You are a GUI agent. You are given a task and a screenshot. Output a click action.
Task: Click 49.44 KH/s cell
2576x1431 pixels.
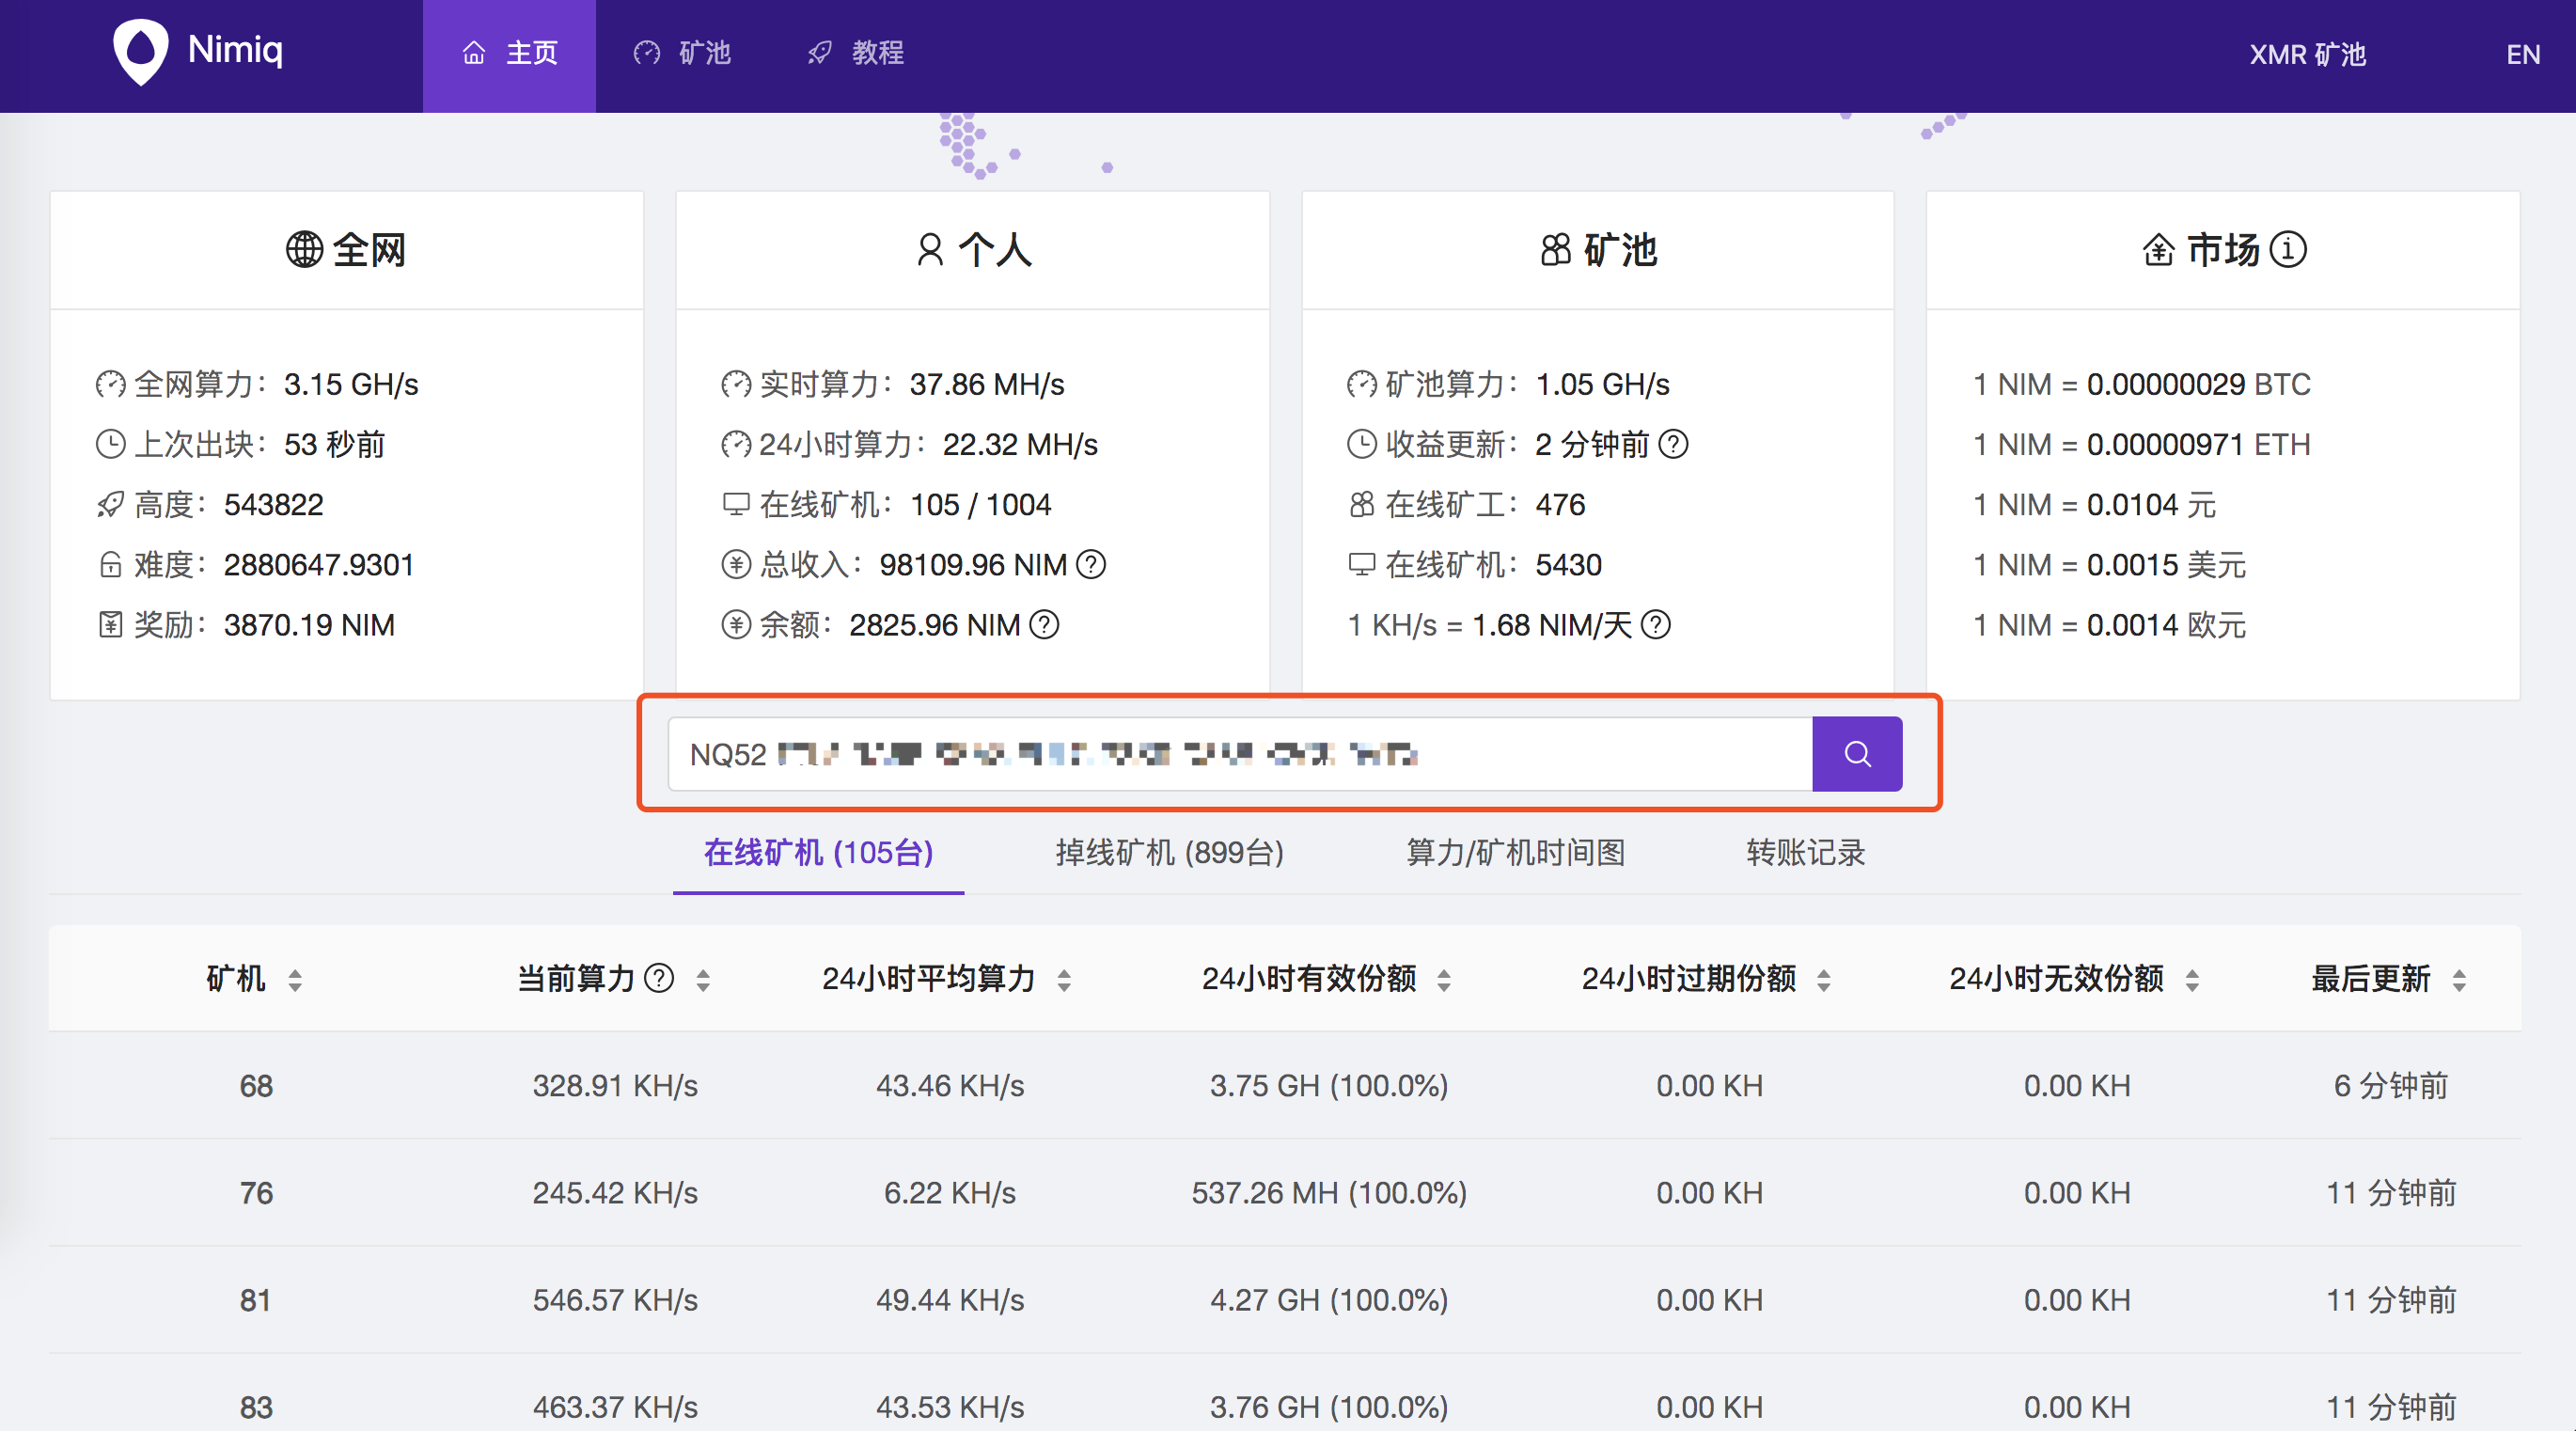click(950, 1300)
